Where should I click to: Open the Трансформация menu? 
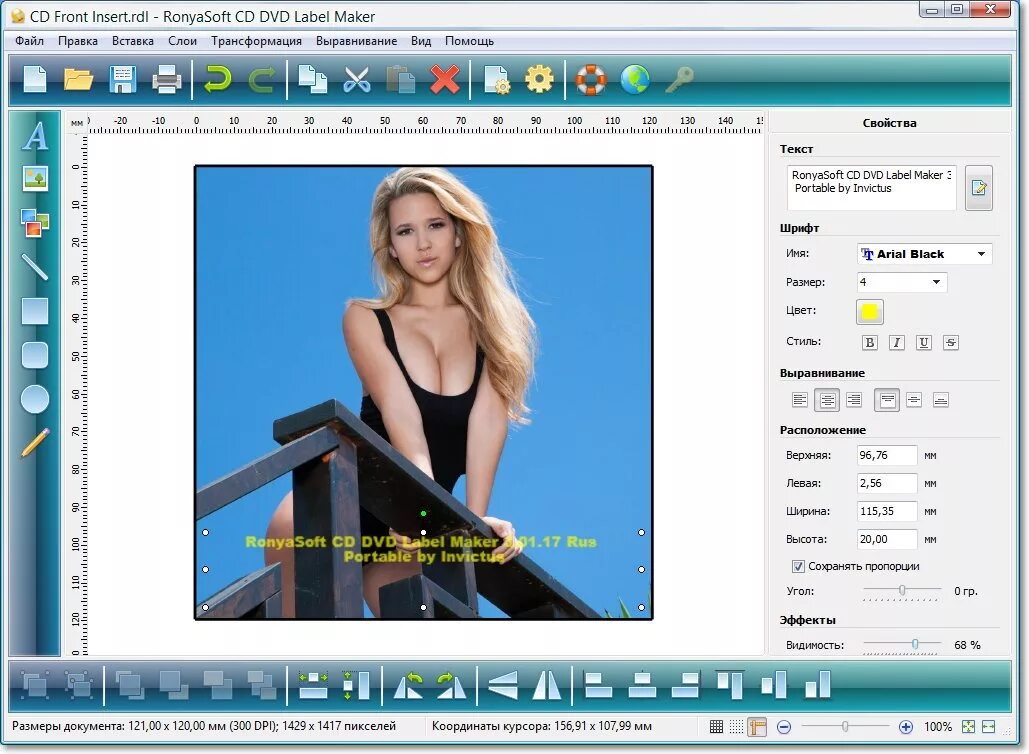[x=257, y=41]
